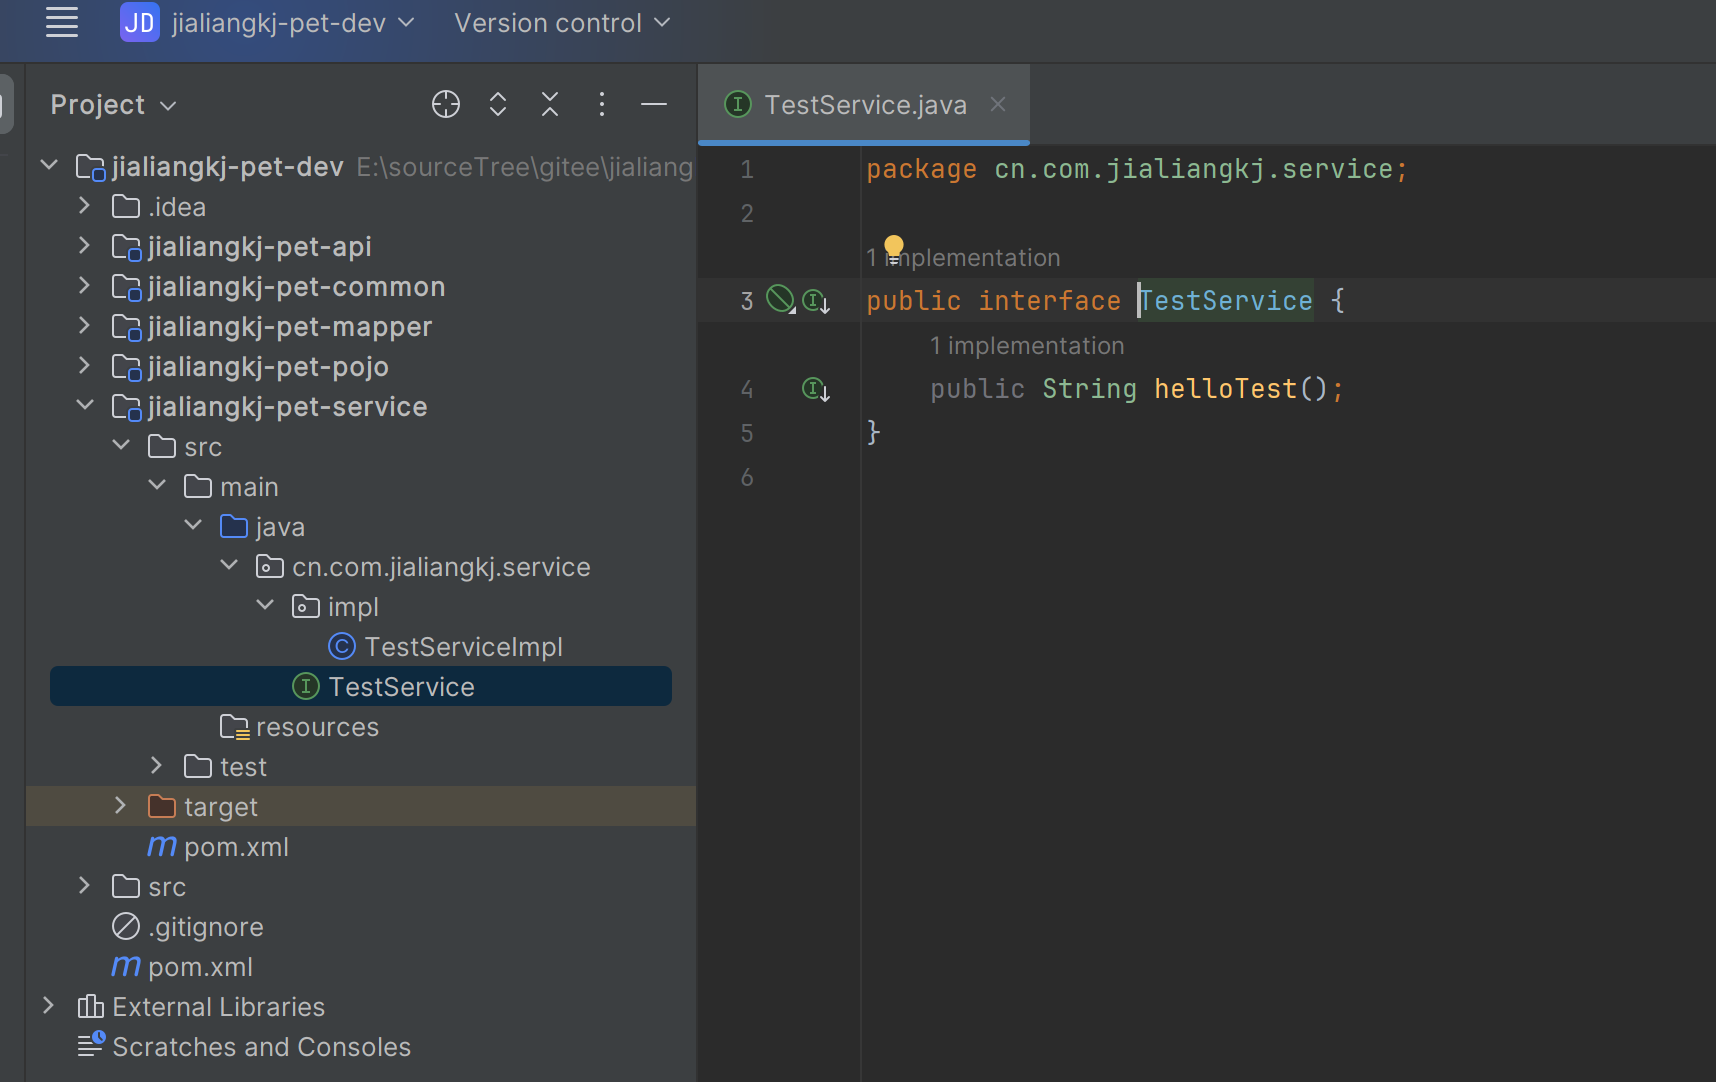Image resolution: width=1716 pixels, height=1082 pixels.
Task: Hide the Project tool window
Action: point(654,104)
